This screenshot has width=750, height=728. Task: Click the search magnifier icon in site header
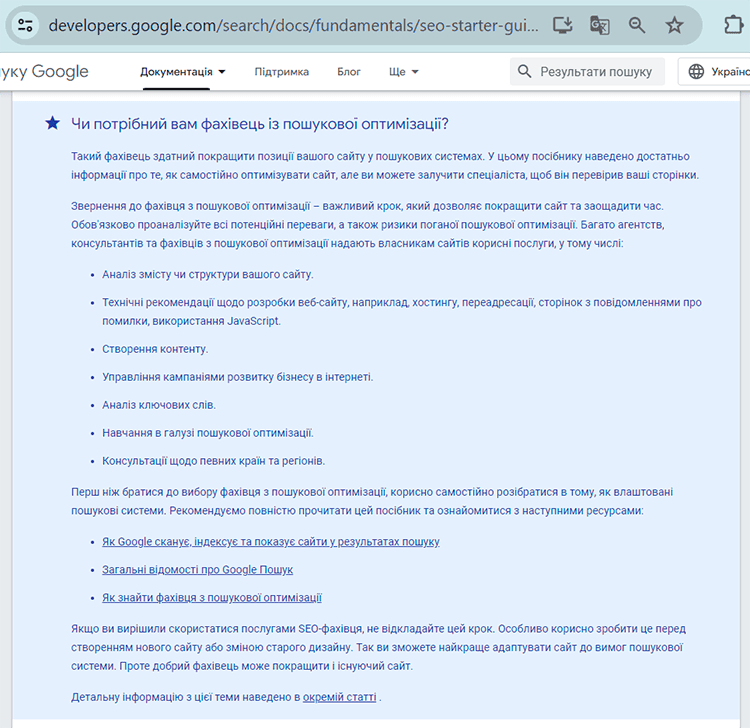click(524, 71)
